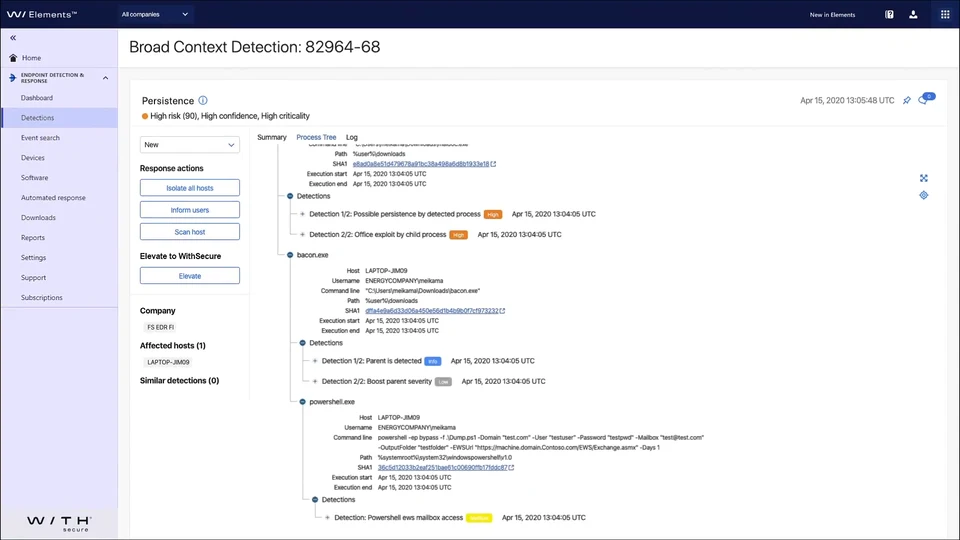
Task: Open external link icon beside powershell.exe SHA1
Action: tap(511, 468)
